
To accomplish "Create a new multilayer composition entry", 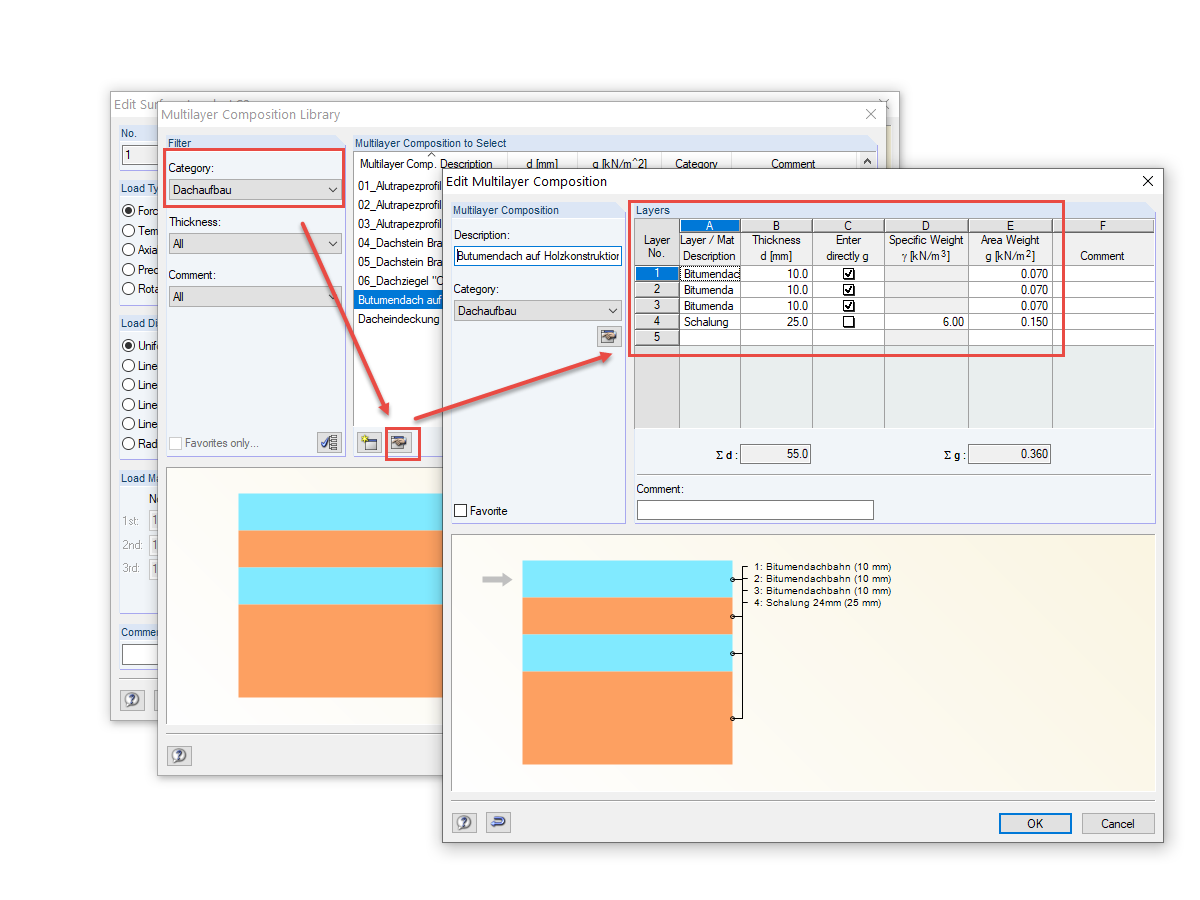I will tap(369, 443).
